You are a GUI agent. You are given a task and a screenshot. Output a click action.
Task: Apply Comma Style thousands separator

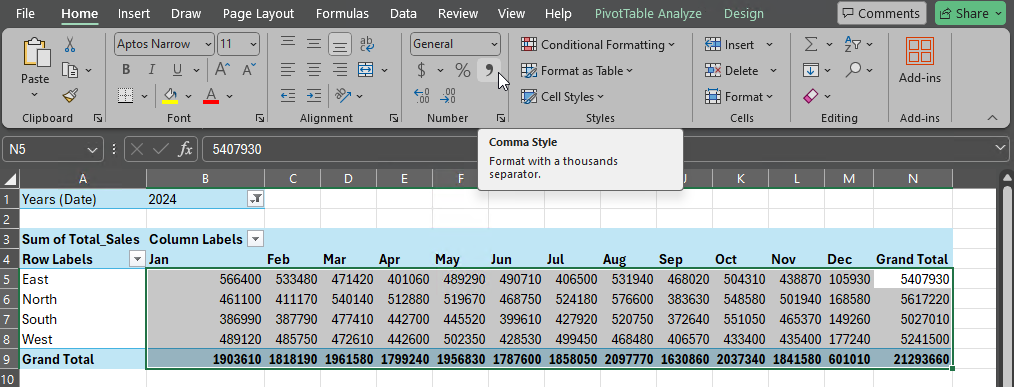(x=490, y=69)
